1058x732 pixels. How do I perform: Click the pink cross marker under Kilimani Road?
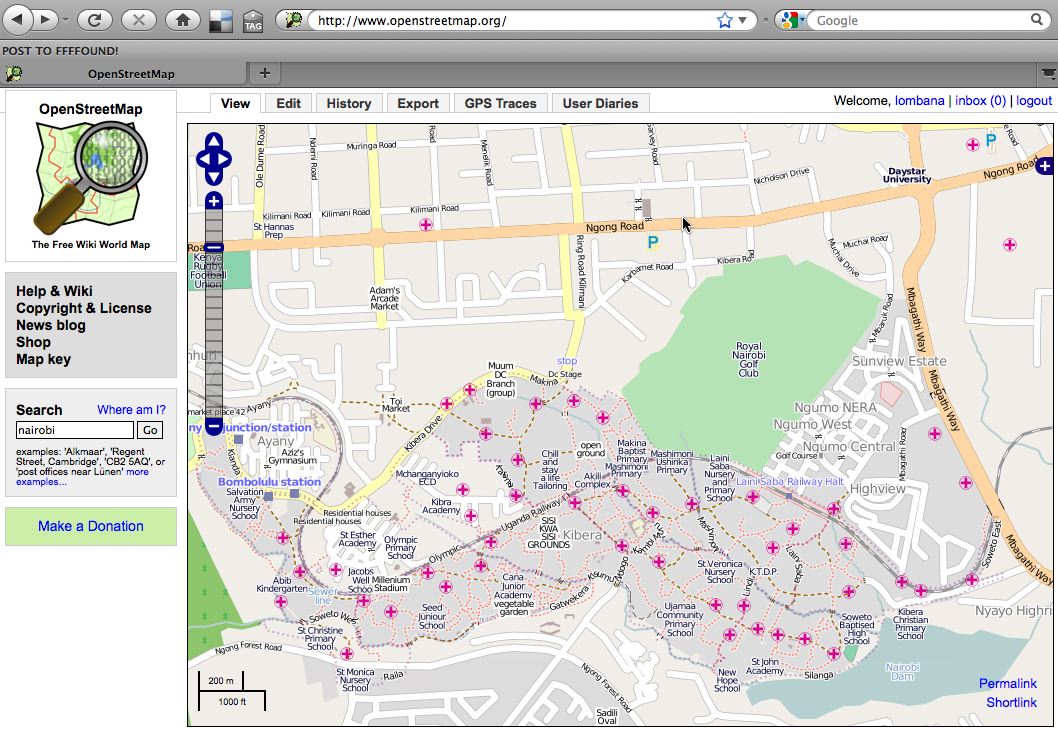point(426,225)
